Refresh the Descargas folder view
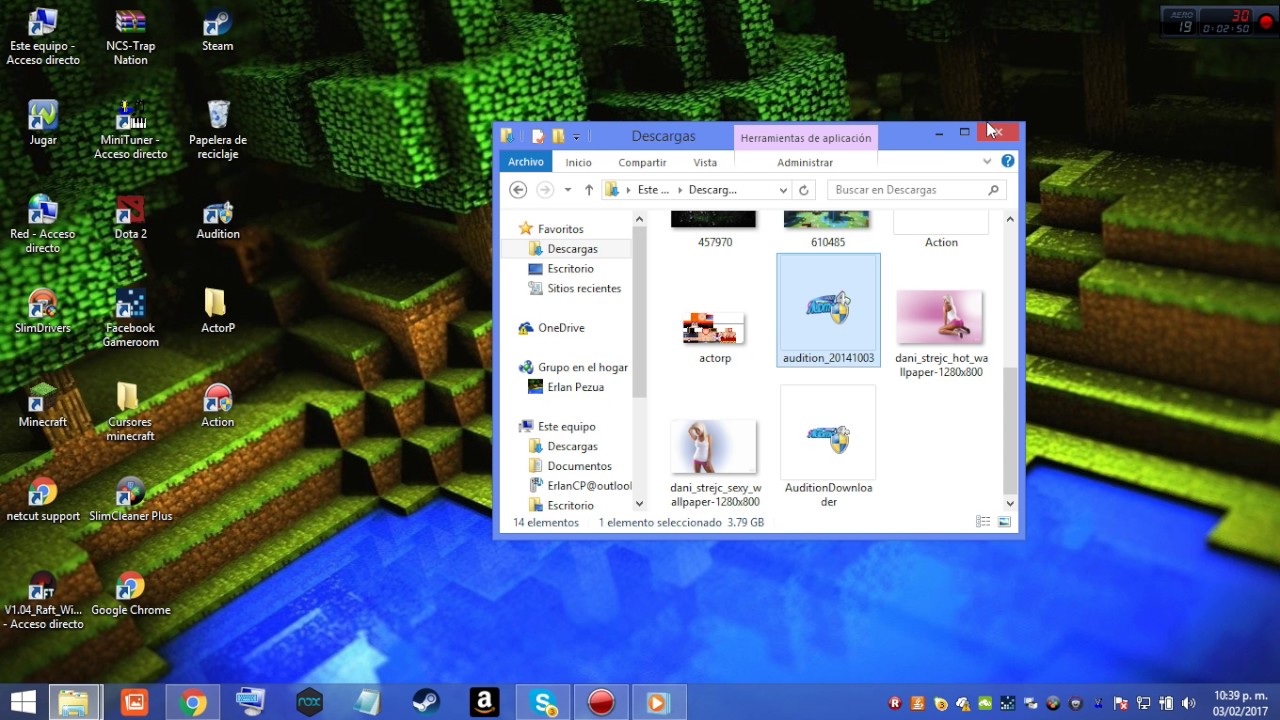Screen dimensions: 1280x720 [803, 190]
